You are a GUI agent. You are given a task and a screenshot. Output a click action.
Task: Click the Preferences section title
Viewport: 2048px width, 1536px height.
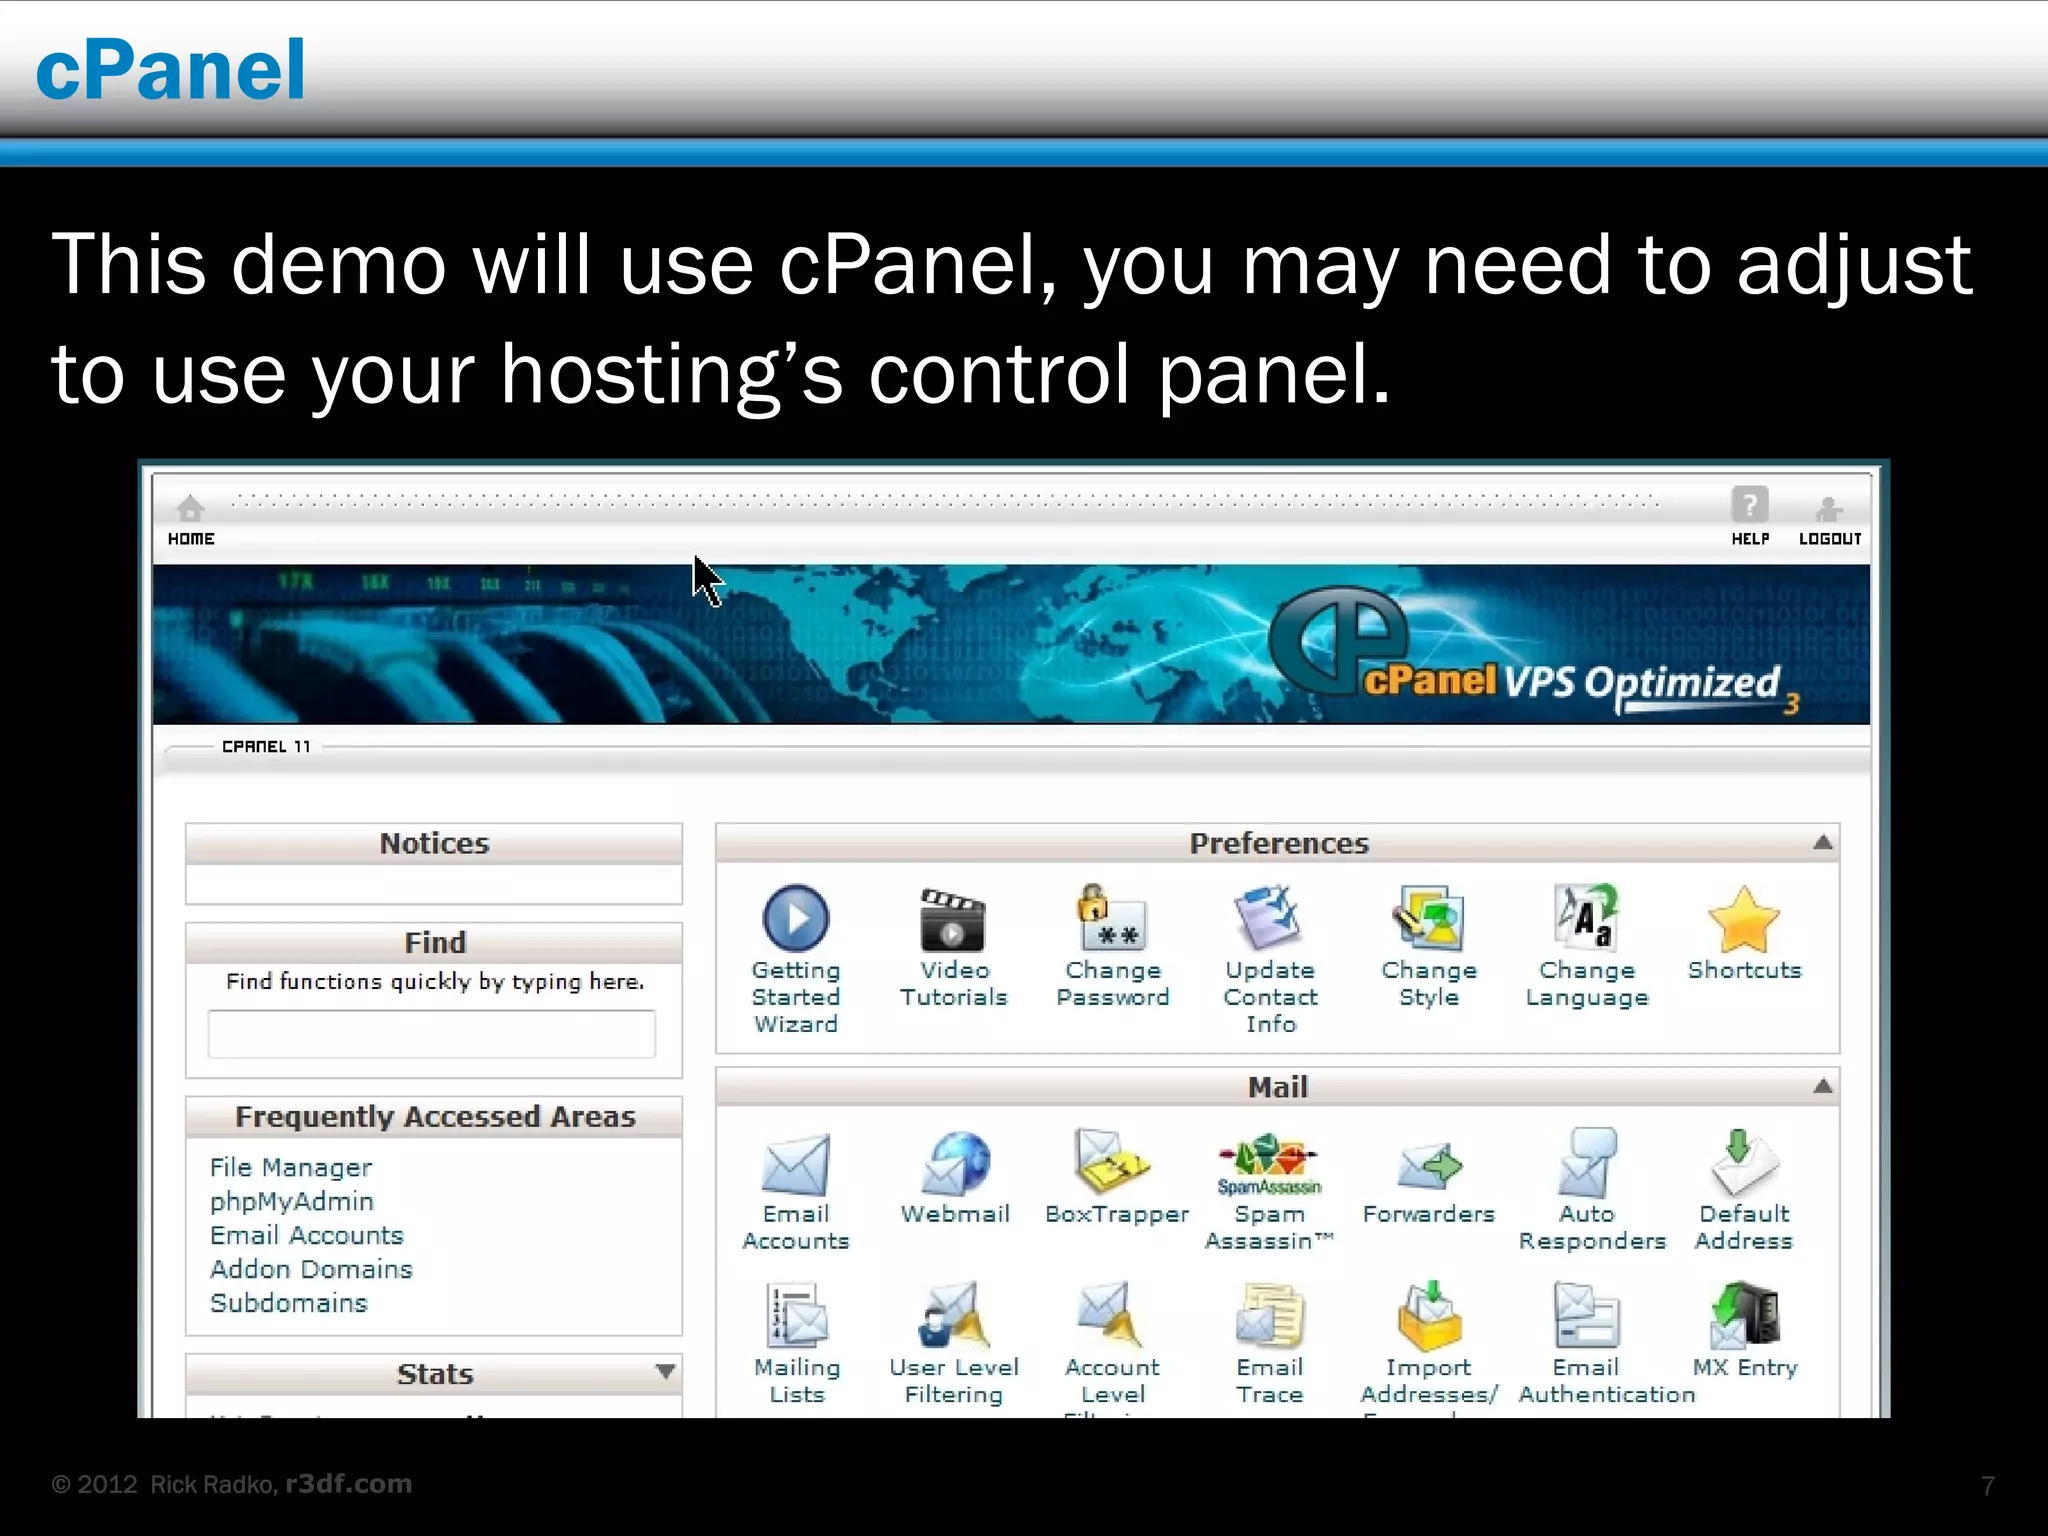coord(1278,843)
